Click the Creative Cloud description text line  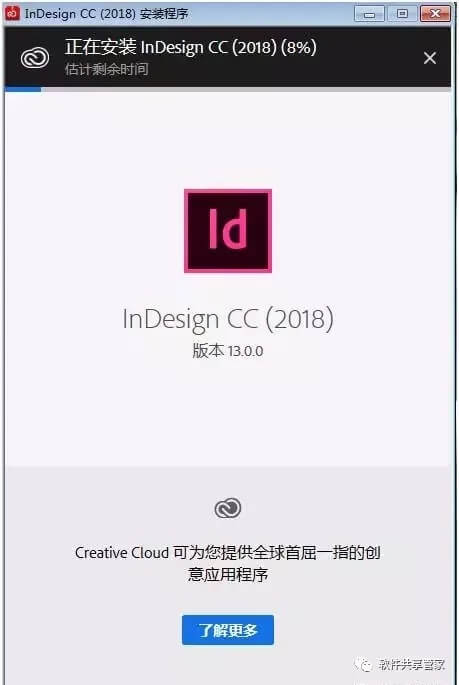[228, 553]
